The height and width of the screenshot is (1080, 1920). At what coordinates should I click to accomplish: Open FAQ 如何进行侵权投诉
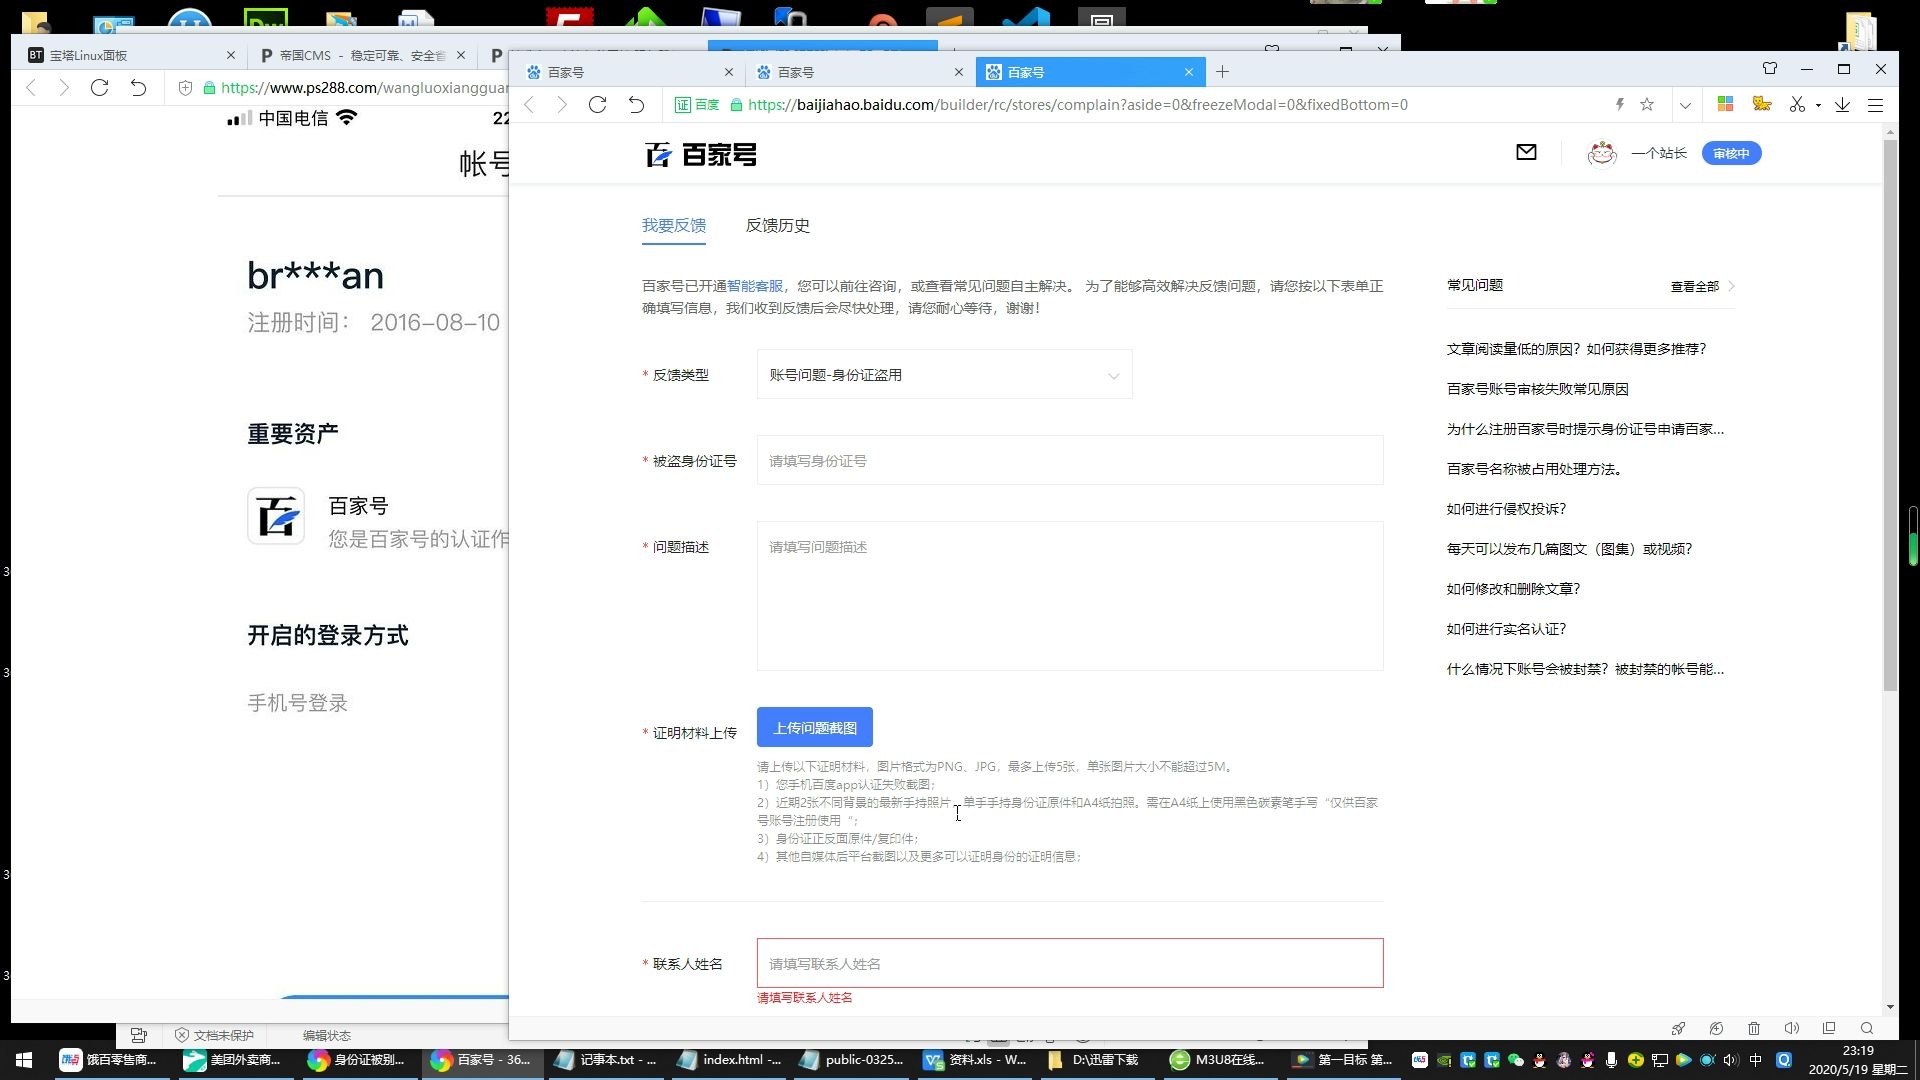[1505, 509]
